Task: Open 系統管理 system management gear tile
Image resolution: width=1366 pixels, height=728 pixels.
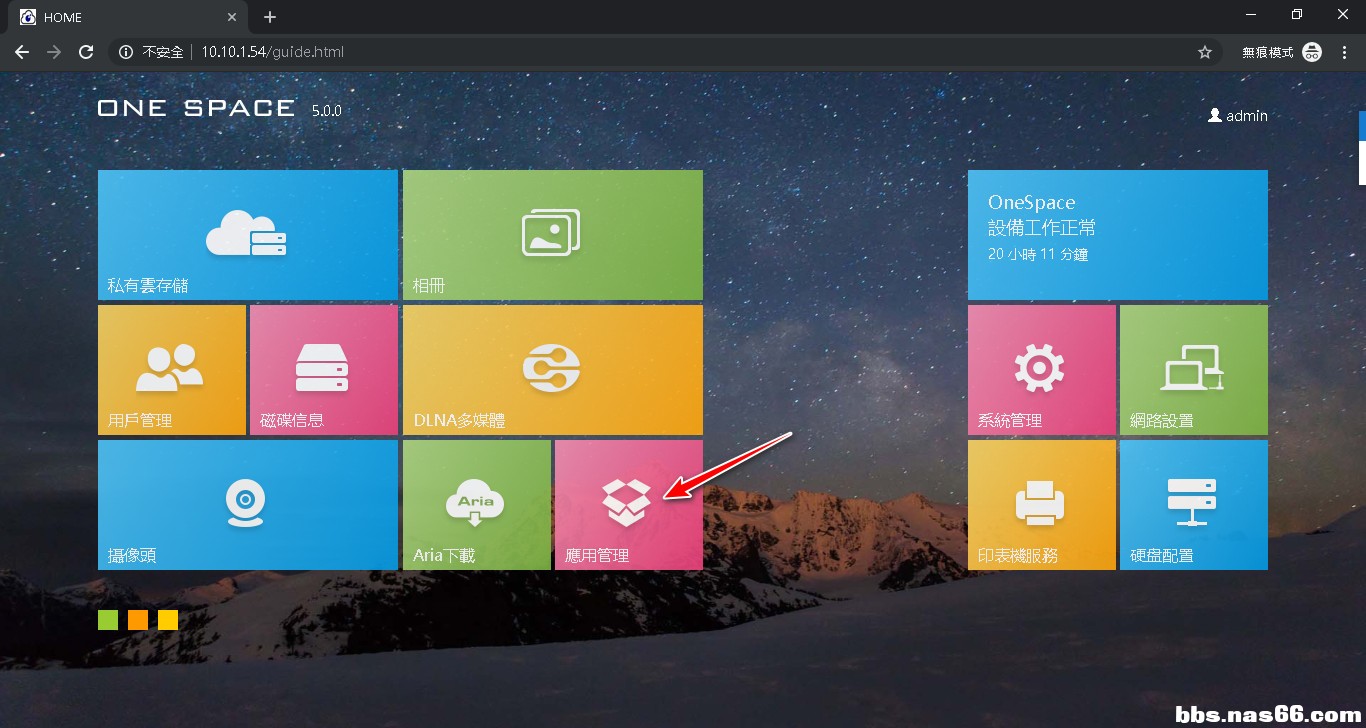Action: click(1041, 370)
